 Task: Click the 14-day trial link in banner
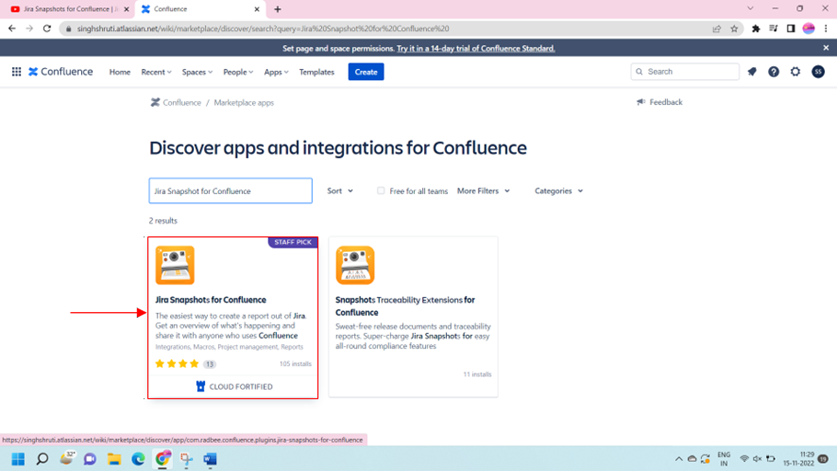pyautogui.click(x=475, y=48)
